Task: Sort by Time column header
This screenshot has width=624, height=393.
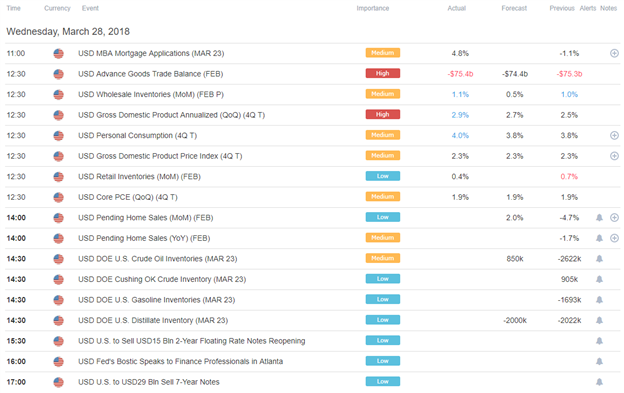Action: [13, 8]
